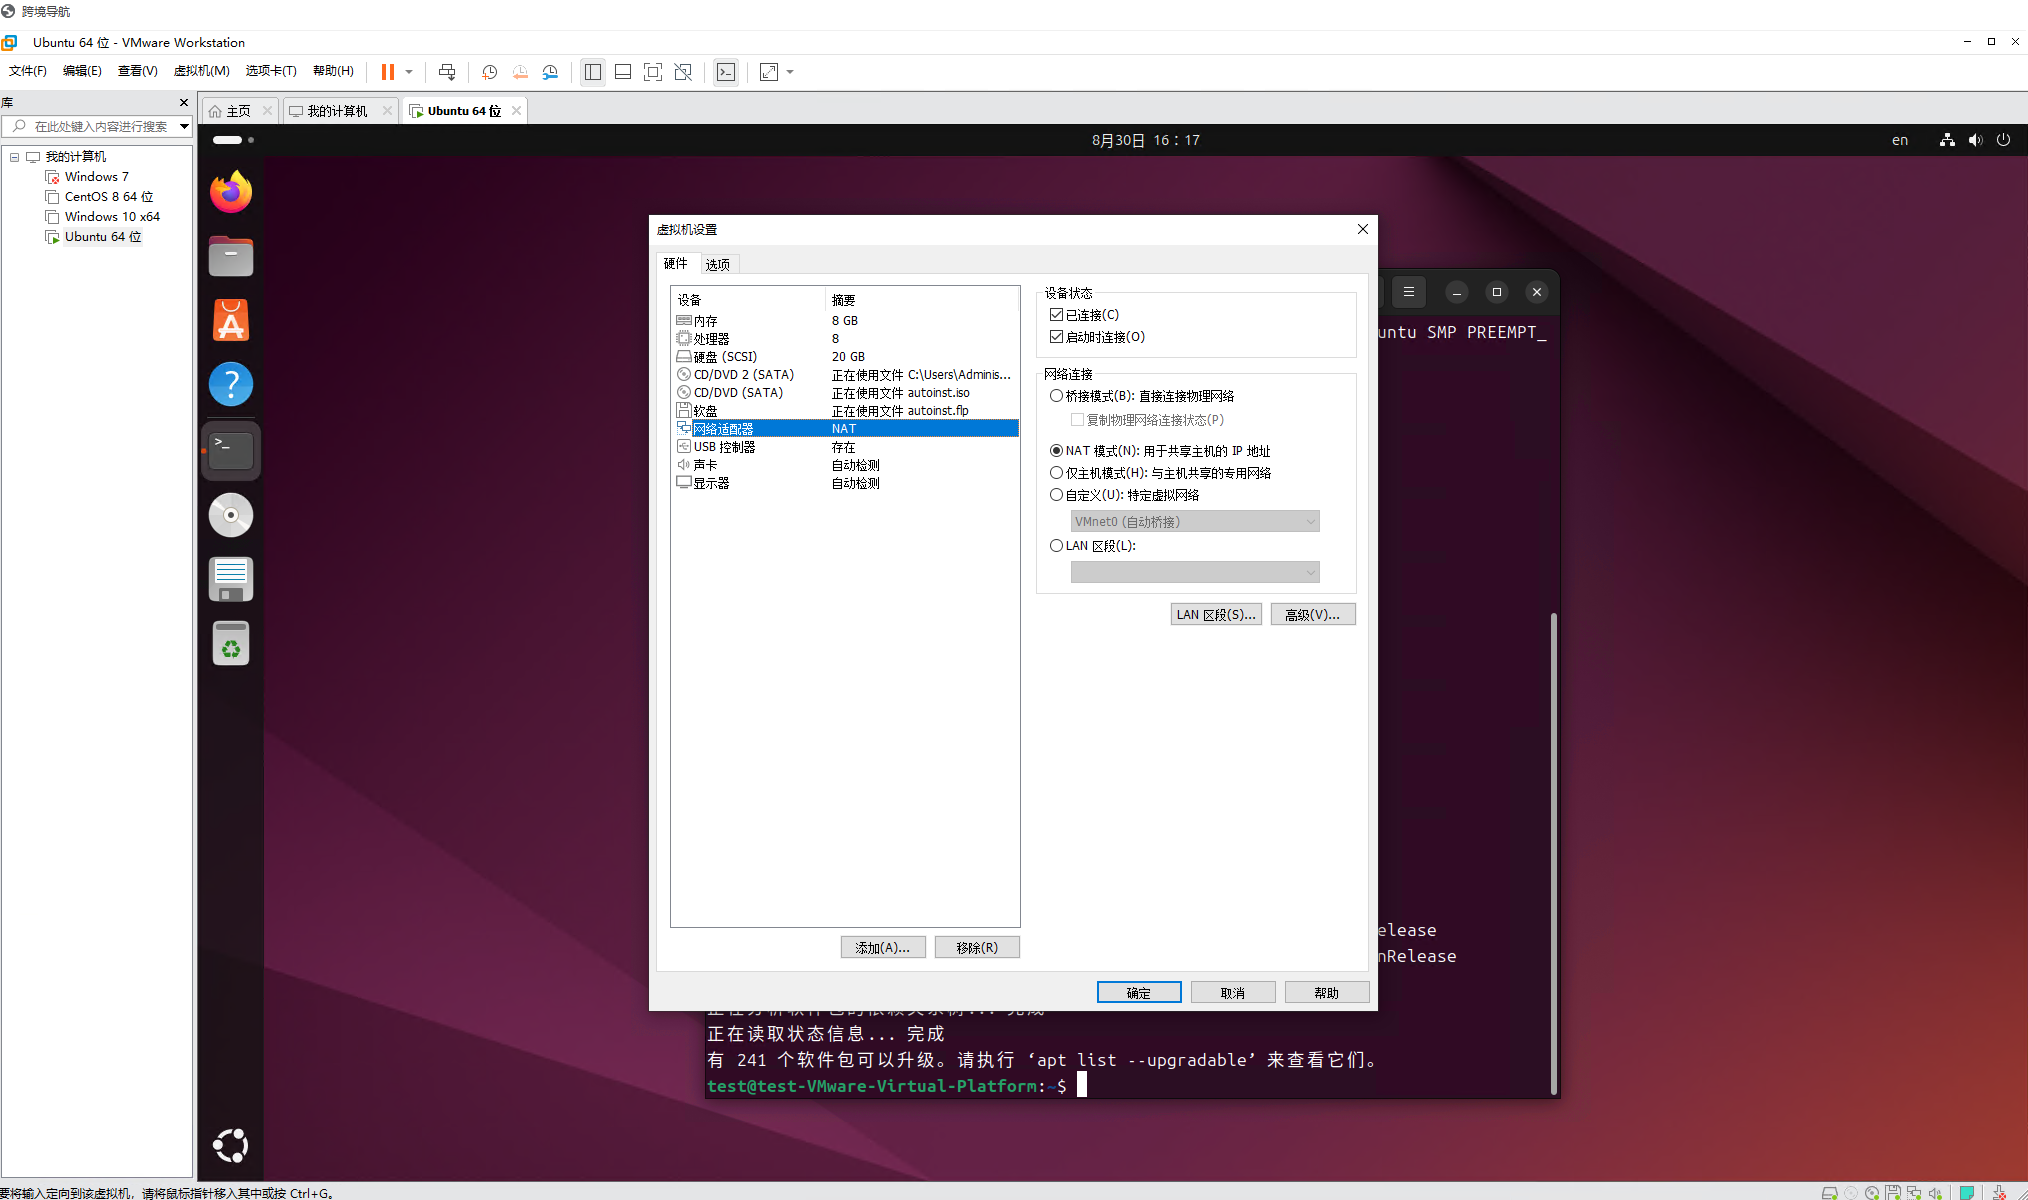Screen dimensions: 2028x1200
Task: Collapse the 我的计算机 tree node
Action: coord(15,157)
